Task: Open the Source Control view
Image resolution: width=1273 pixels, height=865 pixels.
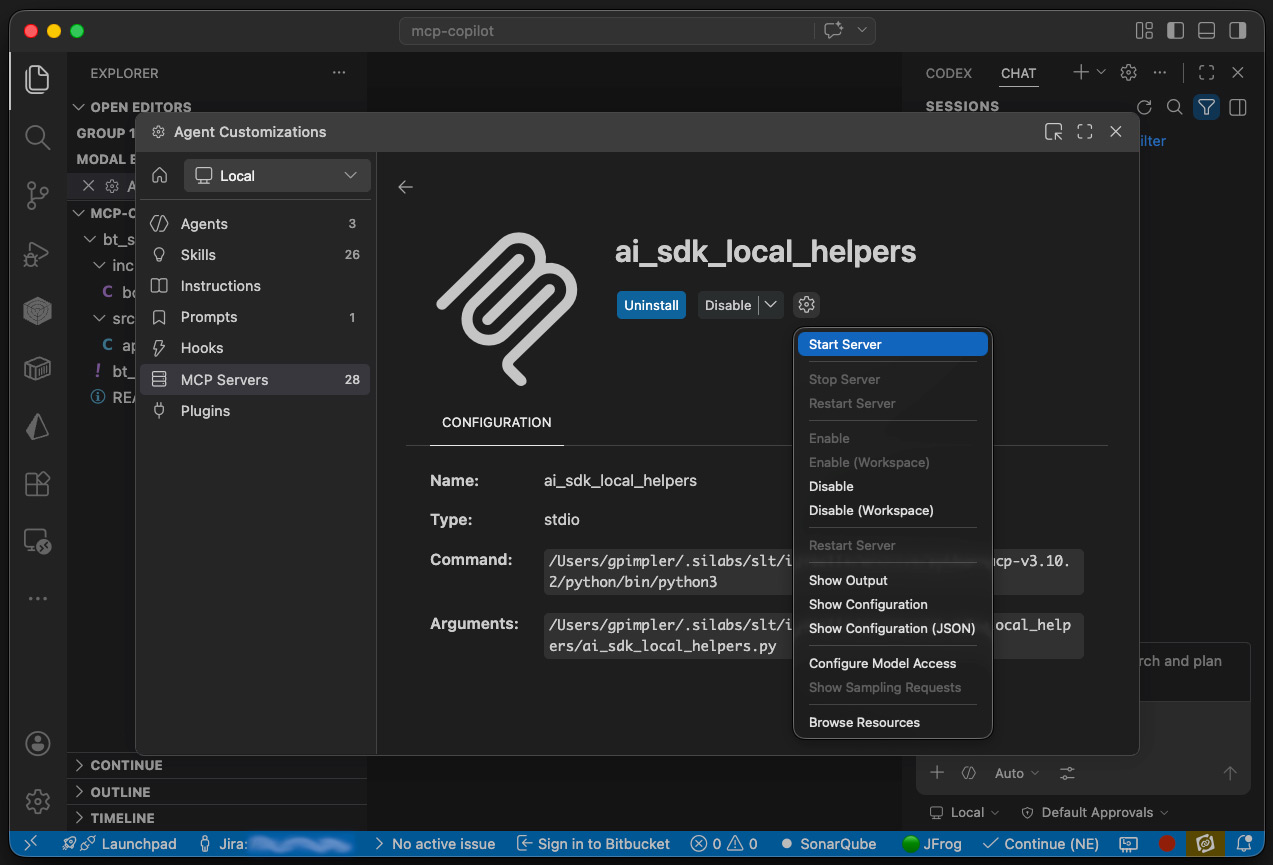Action: tap(37, 195)
